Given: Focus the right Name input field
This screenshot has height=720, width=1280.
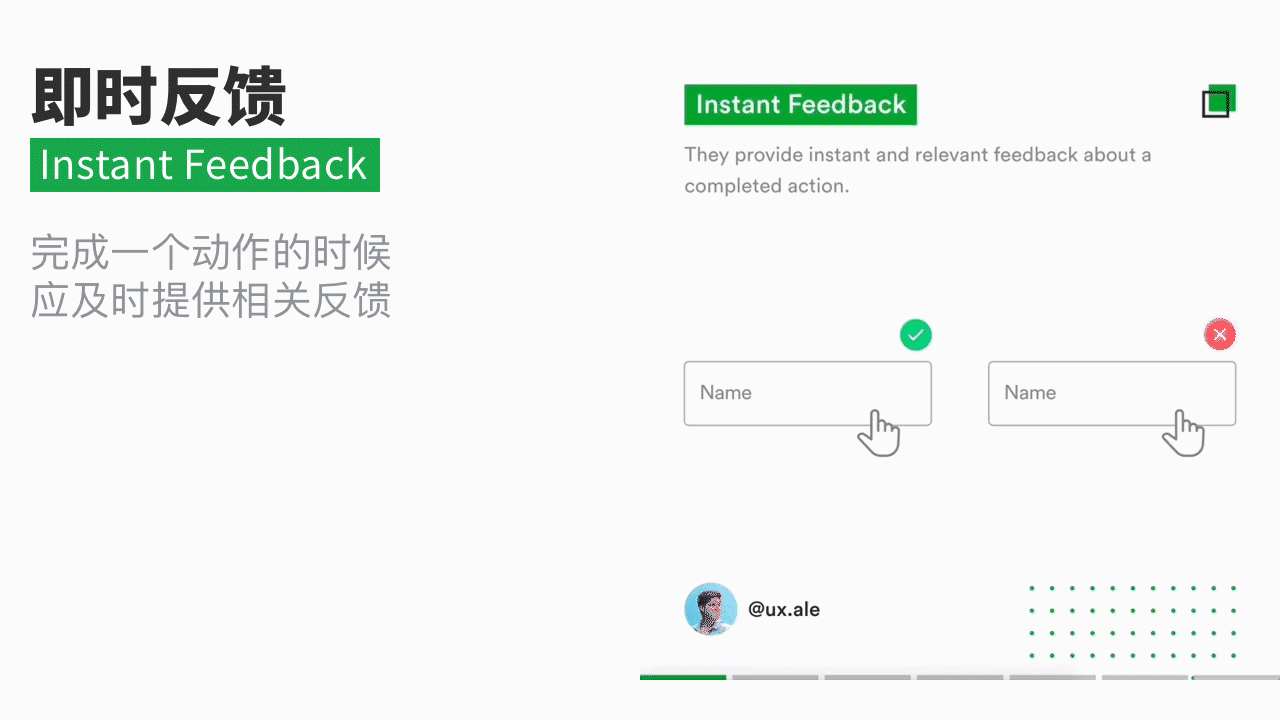Looking at the screenshot, I should pyautogui.click(x=1112, y=393).
